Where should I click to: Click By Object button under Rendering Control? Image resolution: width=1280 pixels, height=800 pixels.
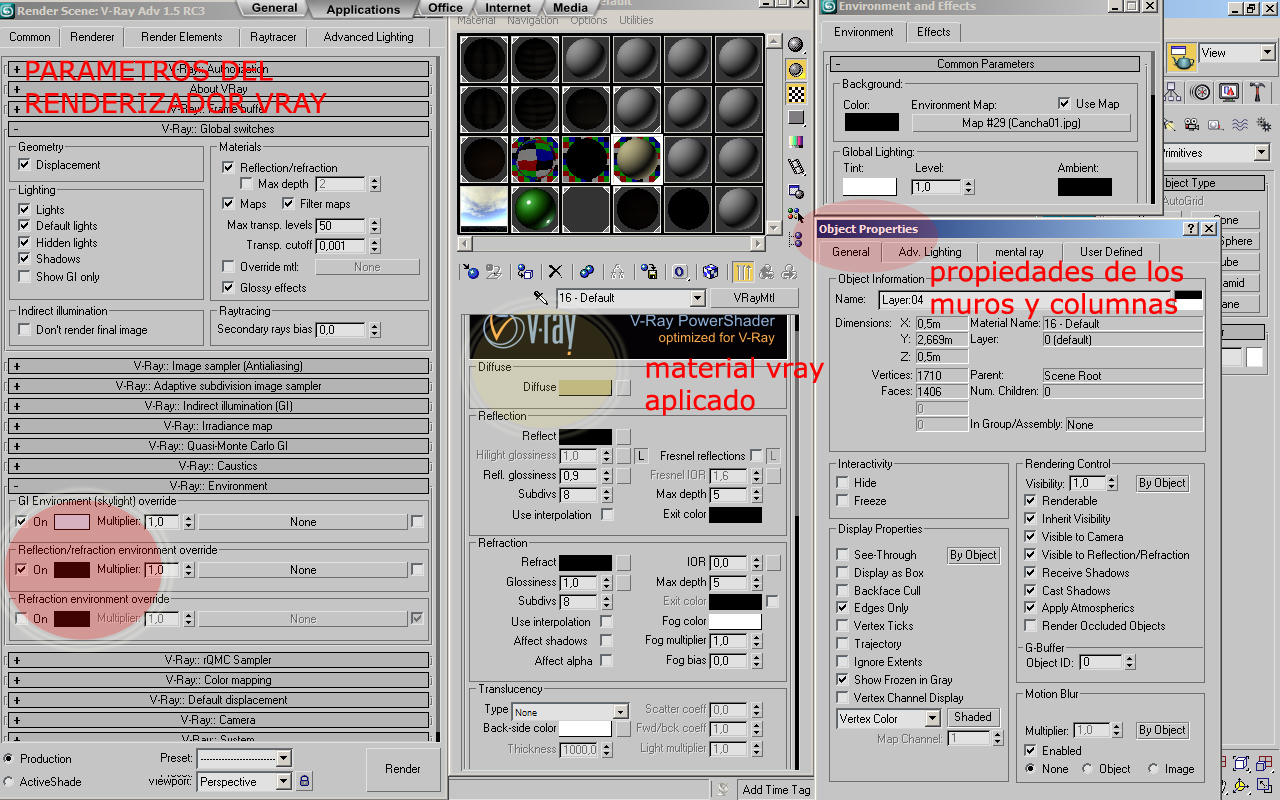coord(1162,483)
